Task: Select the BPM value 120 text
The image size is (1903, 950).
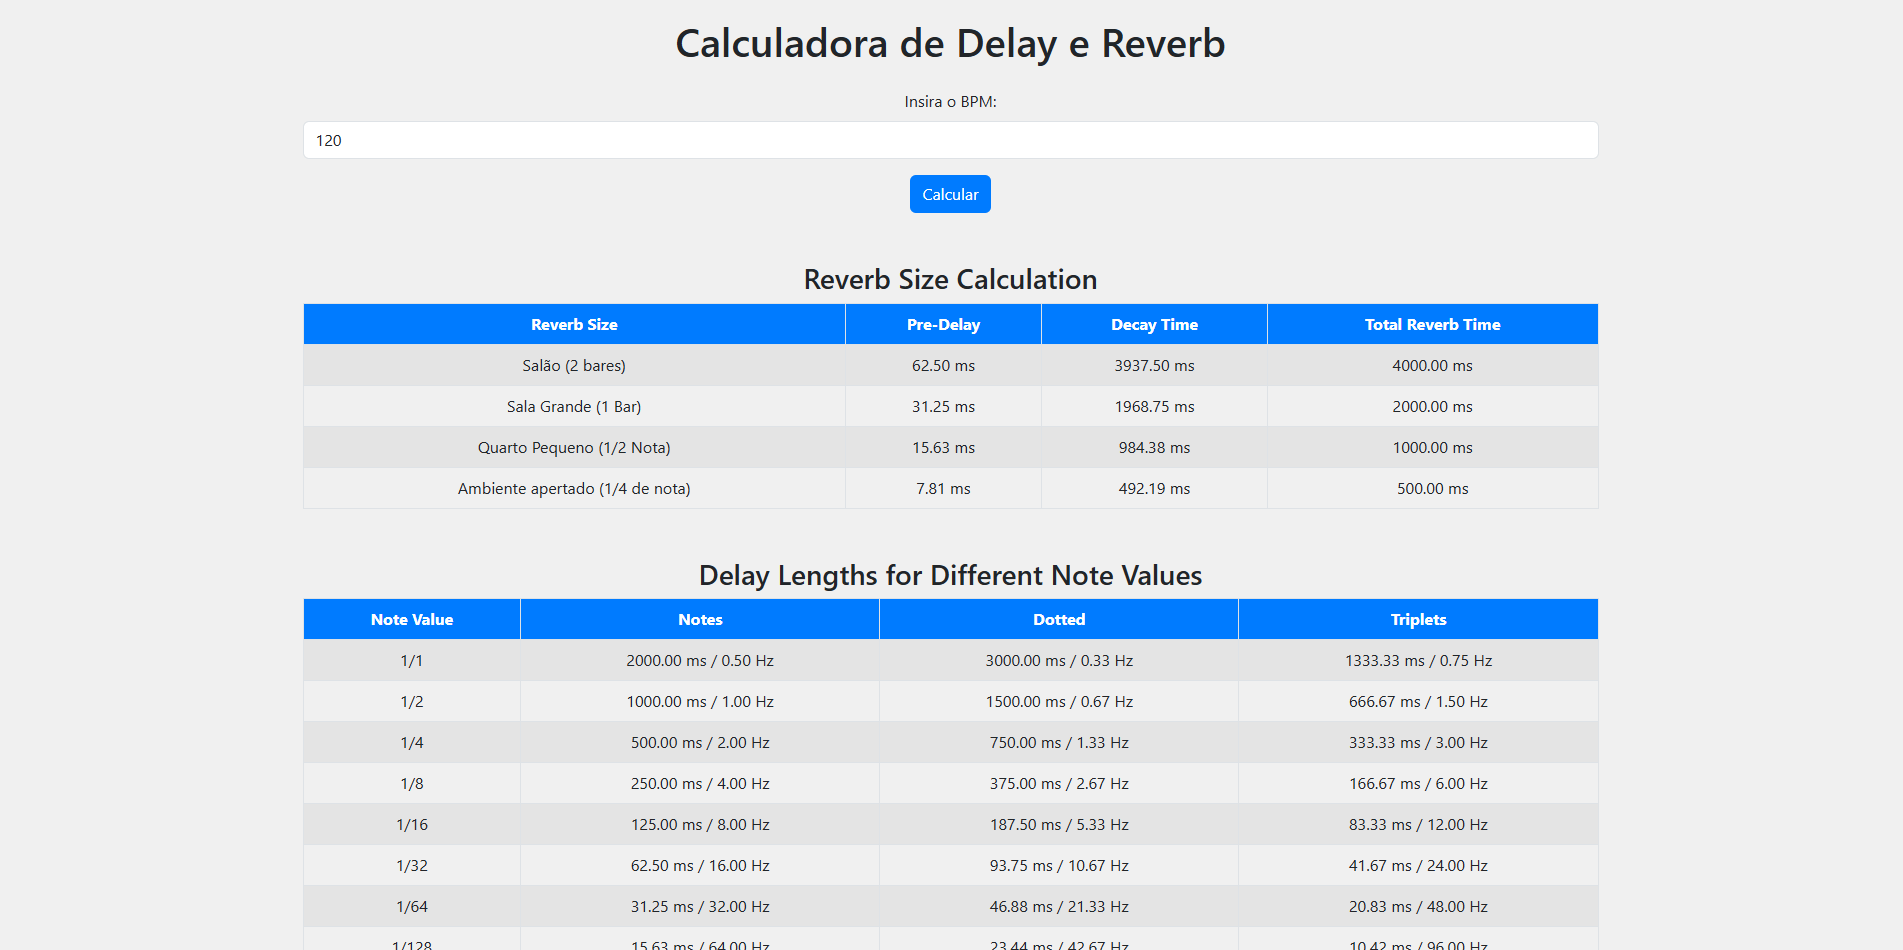Action: (x=329, y=140)
